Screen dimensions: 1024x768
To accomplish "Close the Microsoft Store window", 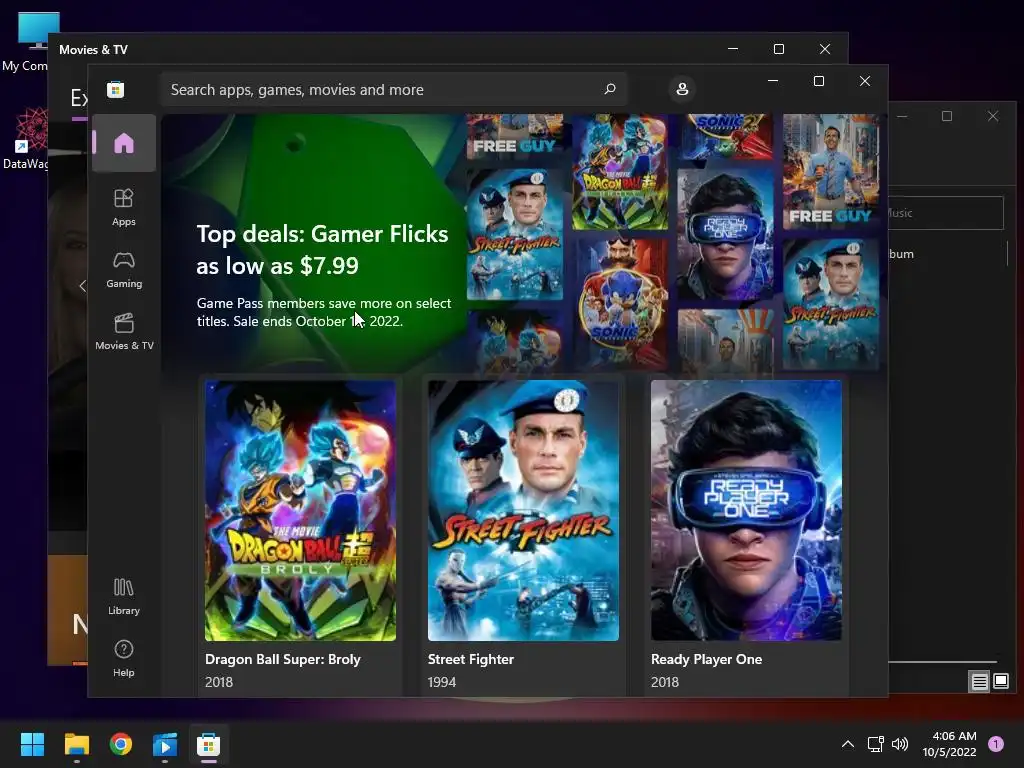I will [x=865, y=81].
